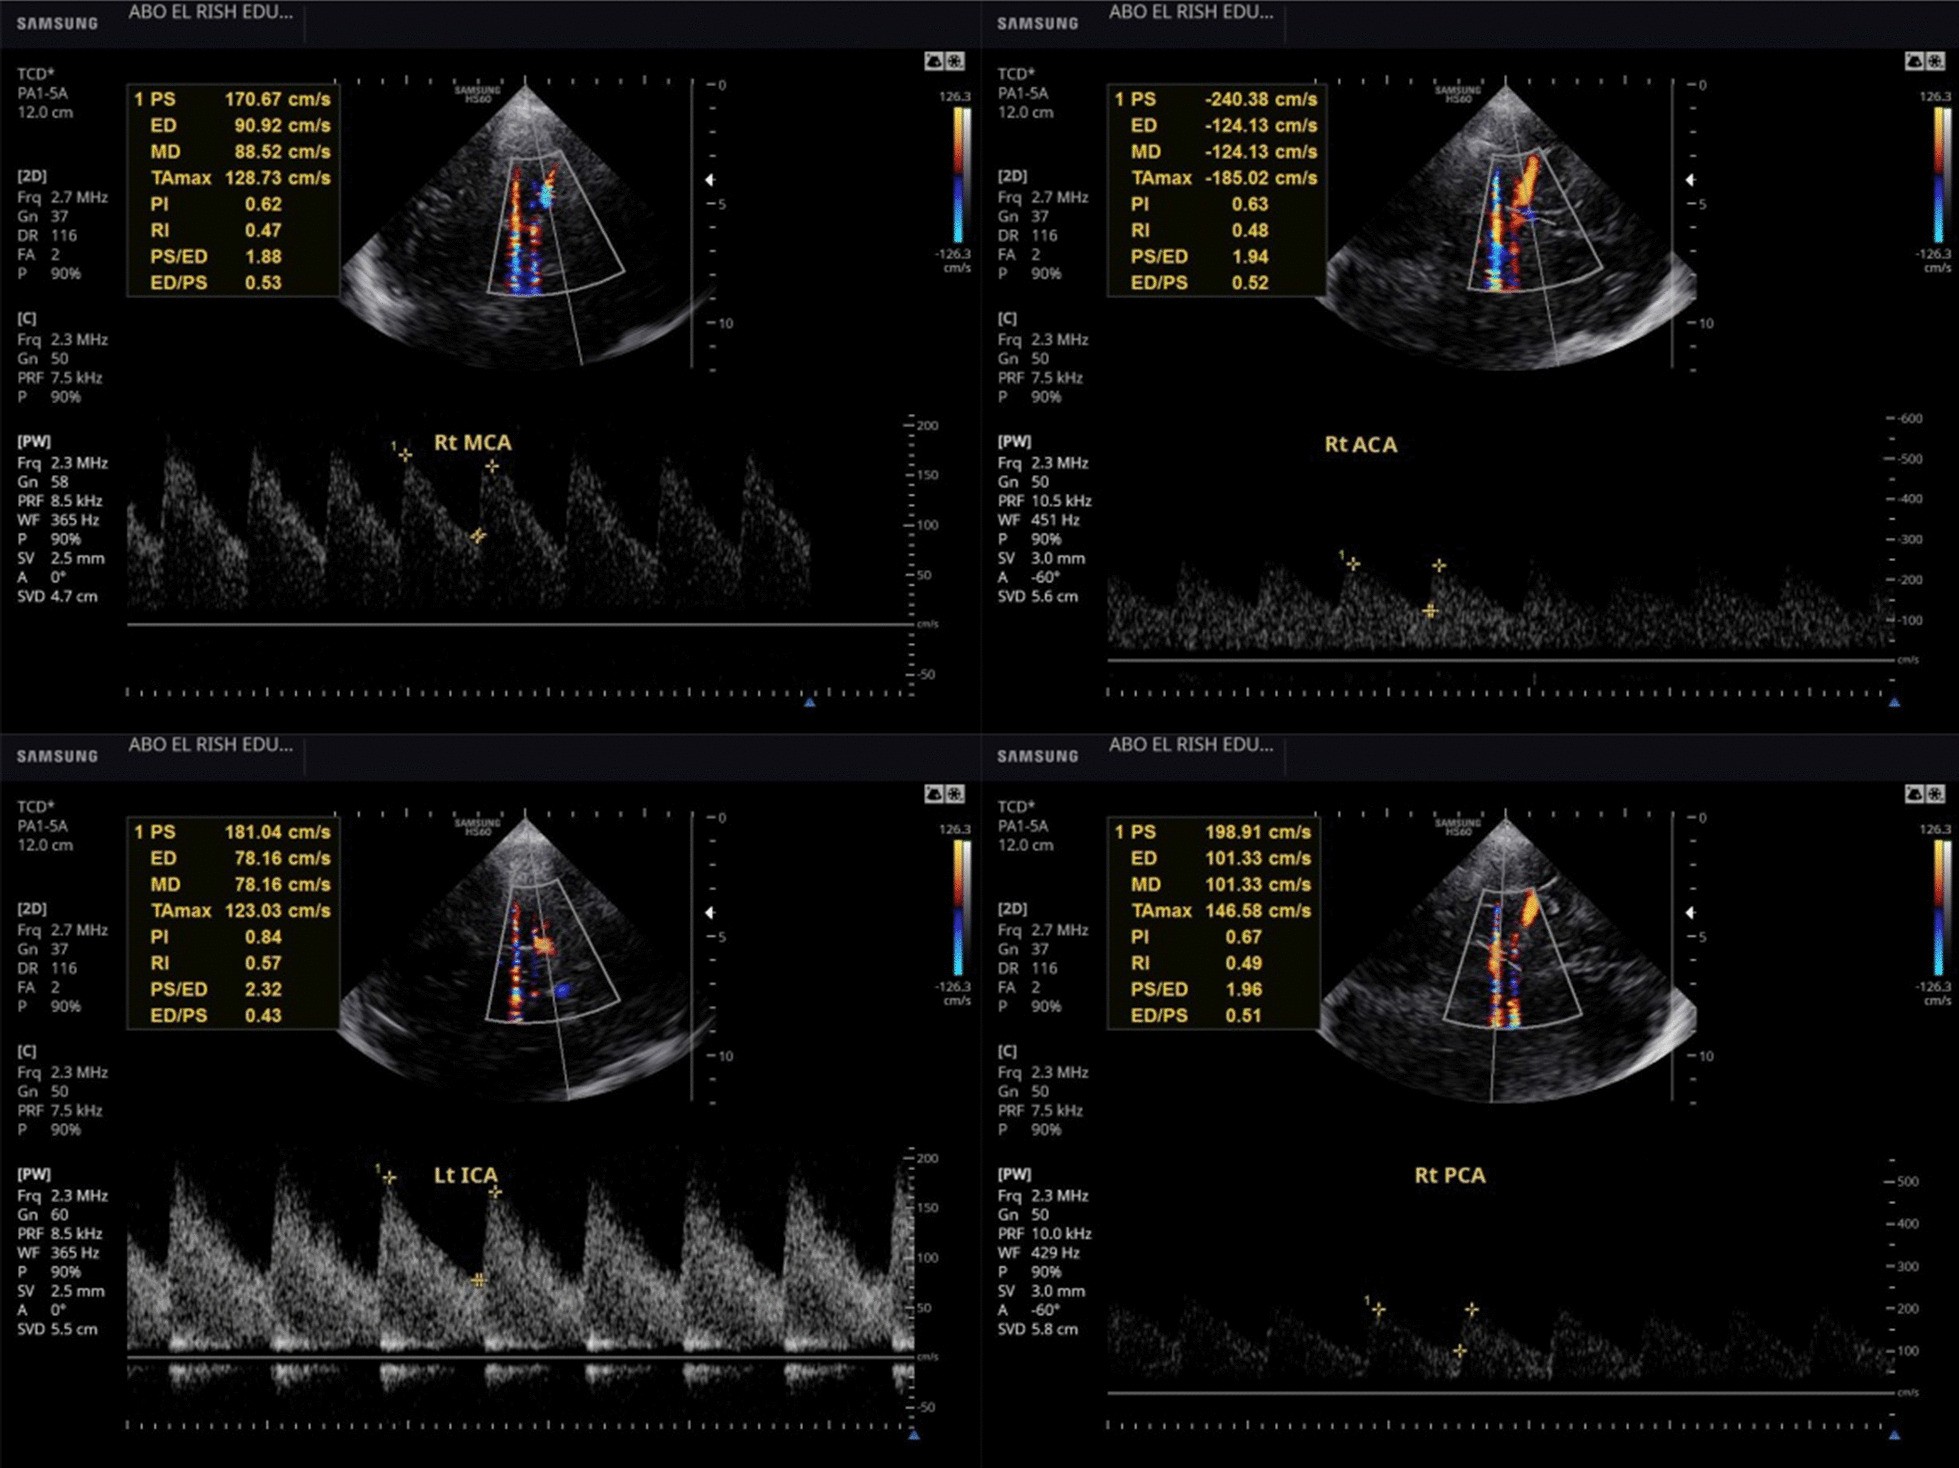Click the focus arrow marker in Rt MCA panel

click(710, 180)
